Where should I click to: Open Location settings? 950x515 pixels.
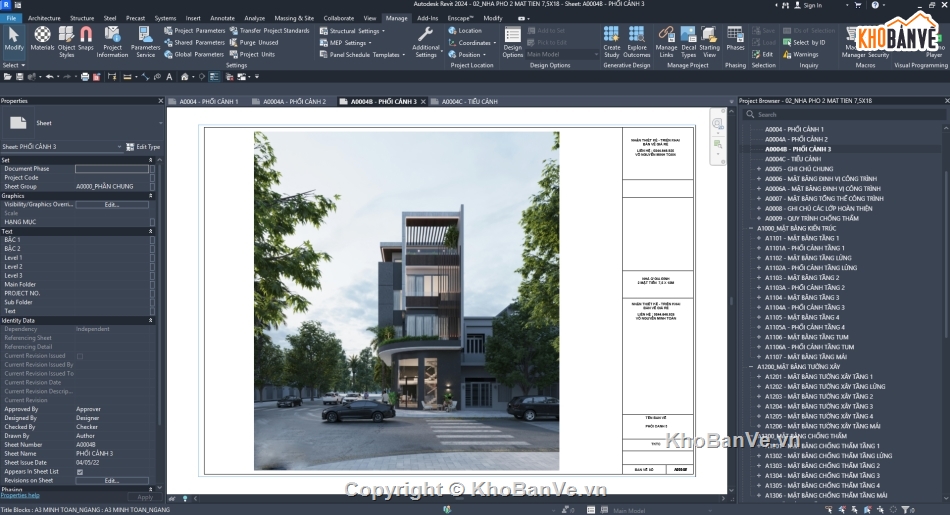[x=465, y=30]
